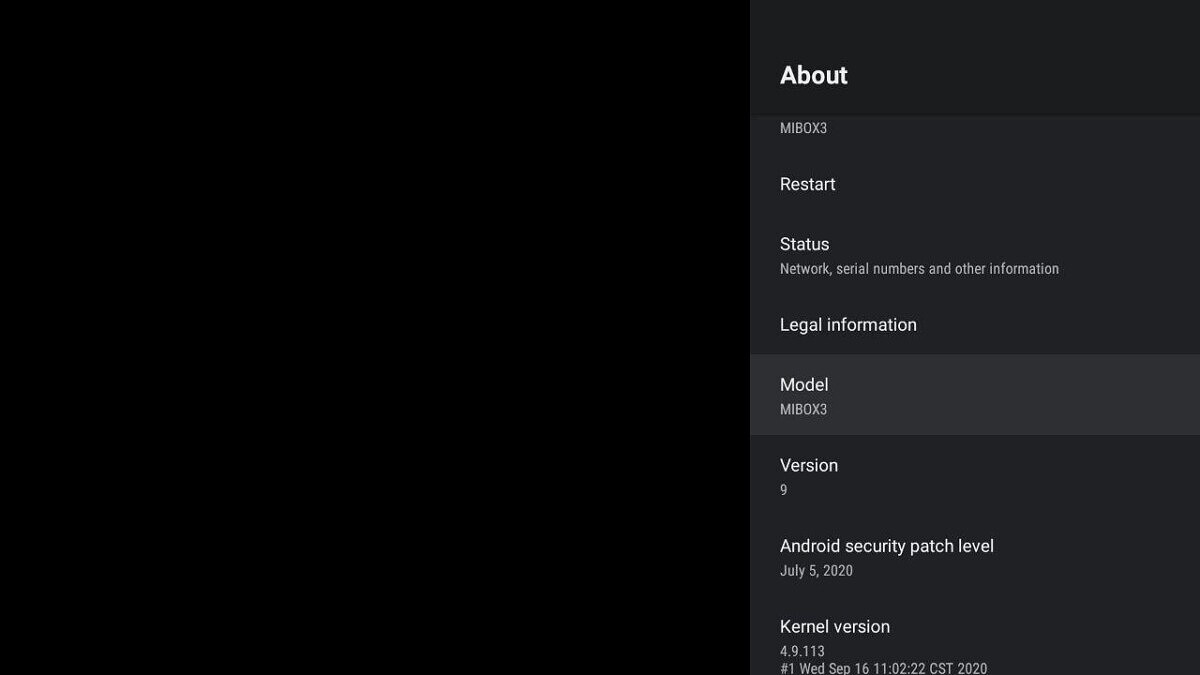Click the MIBOX3 value under Model

[x=803, y=409]
